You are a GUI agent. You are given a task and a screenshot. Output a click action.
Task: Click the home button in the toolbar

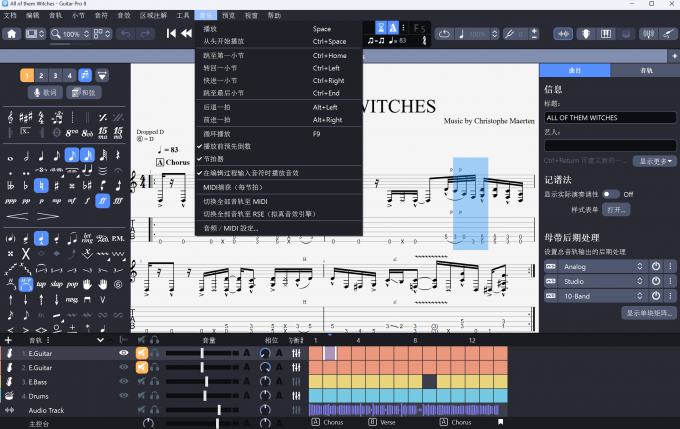pos(12,34)
